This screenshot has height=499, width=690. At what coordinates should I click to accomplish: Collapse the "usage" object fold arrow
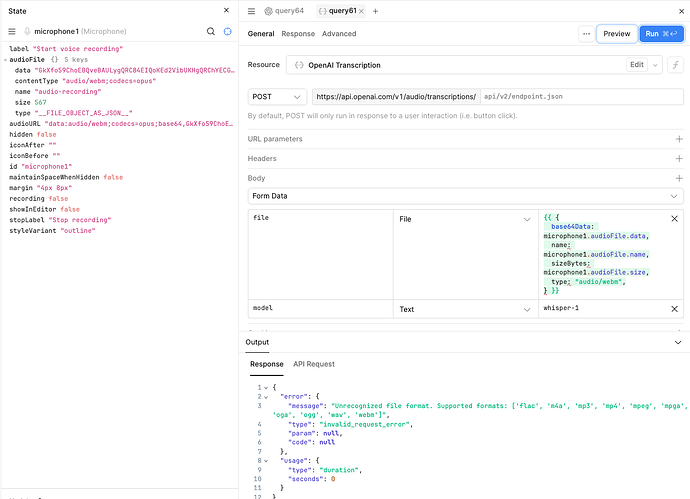[x=266, y=461]
